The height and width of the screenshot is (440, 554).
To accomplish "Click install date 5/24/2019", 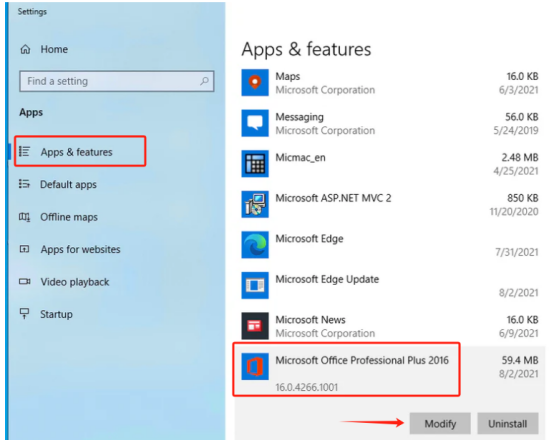I will [x=516, y=130].
